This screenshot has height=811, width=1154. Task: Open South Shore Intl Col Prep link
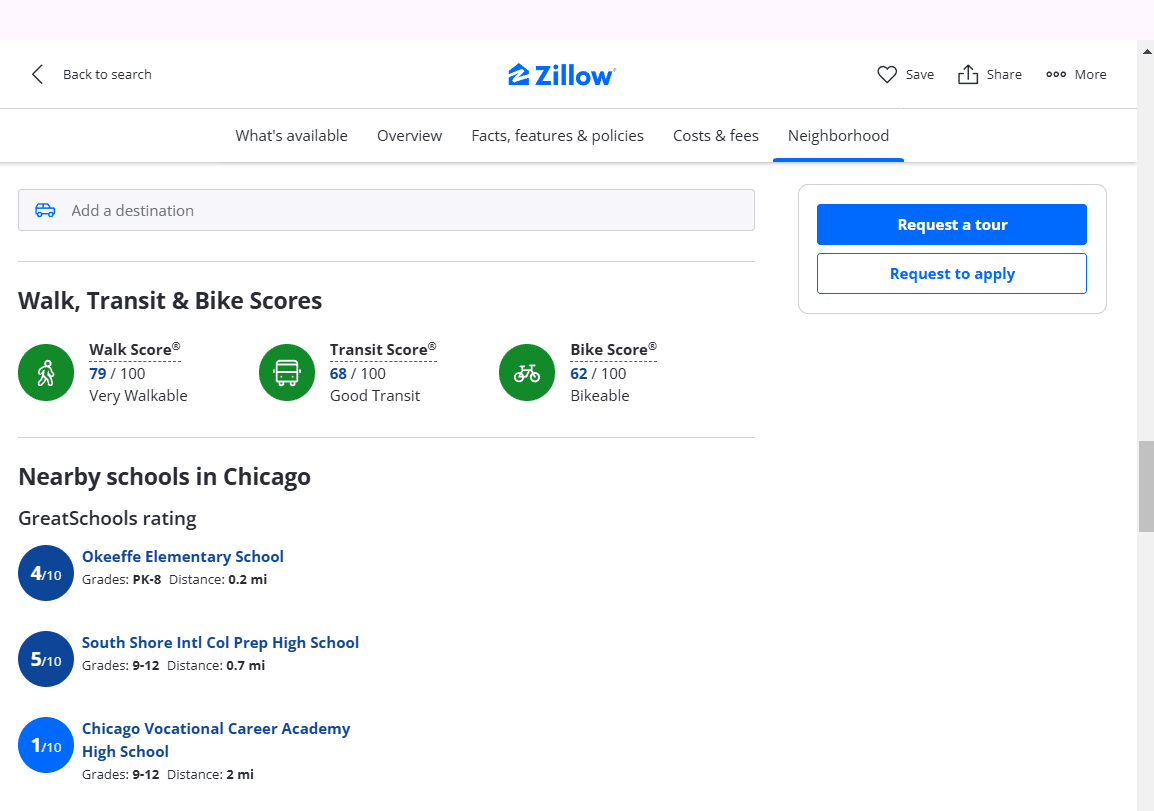[220, 642]
